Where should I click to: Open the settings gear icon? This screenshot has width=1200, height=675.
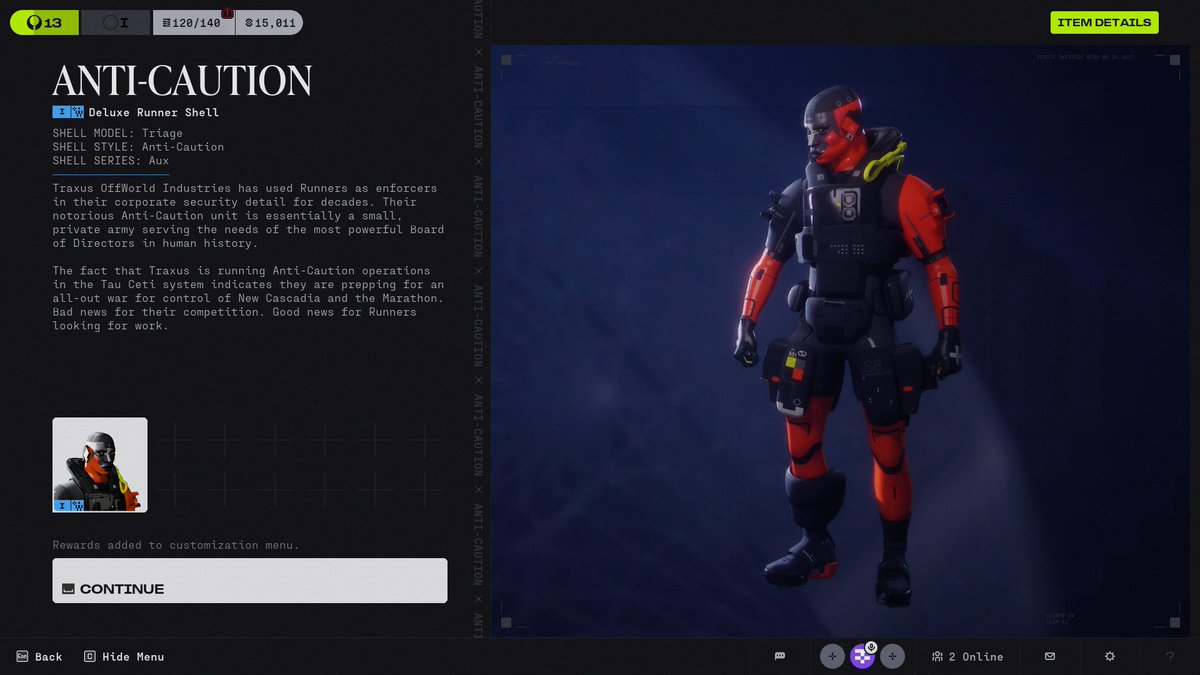(x=1110, y=656)
